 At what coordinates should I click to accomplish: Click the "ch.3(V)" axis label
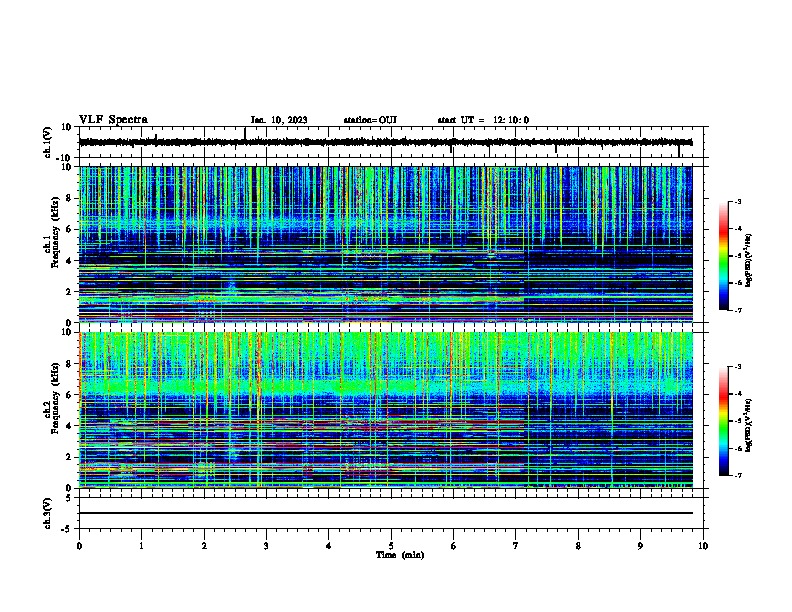click(47, 513)
